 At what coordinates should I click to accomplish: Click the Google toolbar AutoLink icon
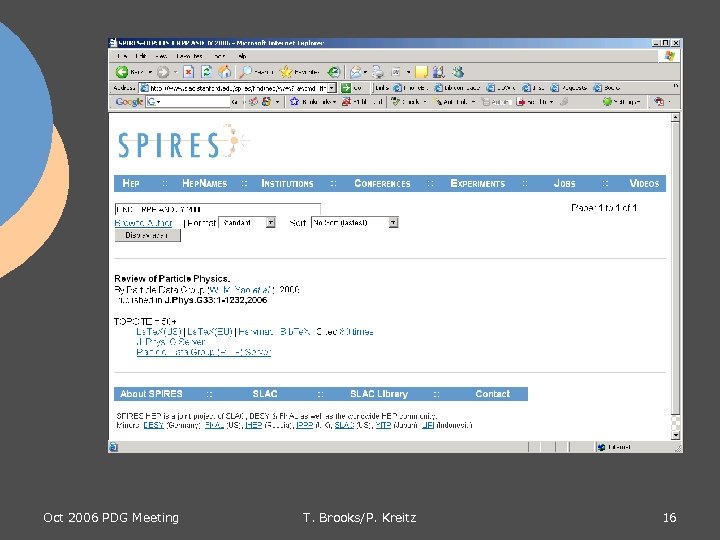point(437,102)
